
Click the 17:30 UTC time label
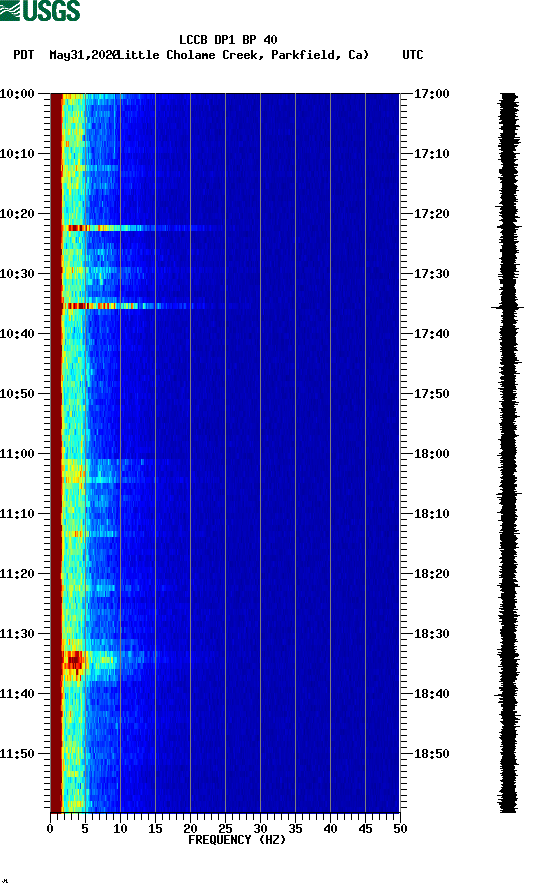(x=431, y=274)
